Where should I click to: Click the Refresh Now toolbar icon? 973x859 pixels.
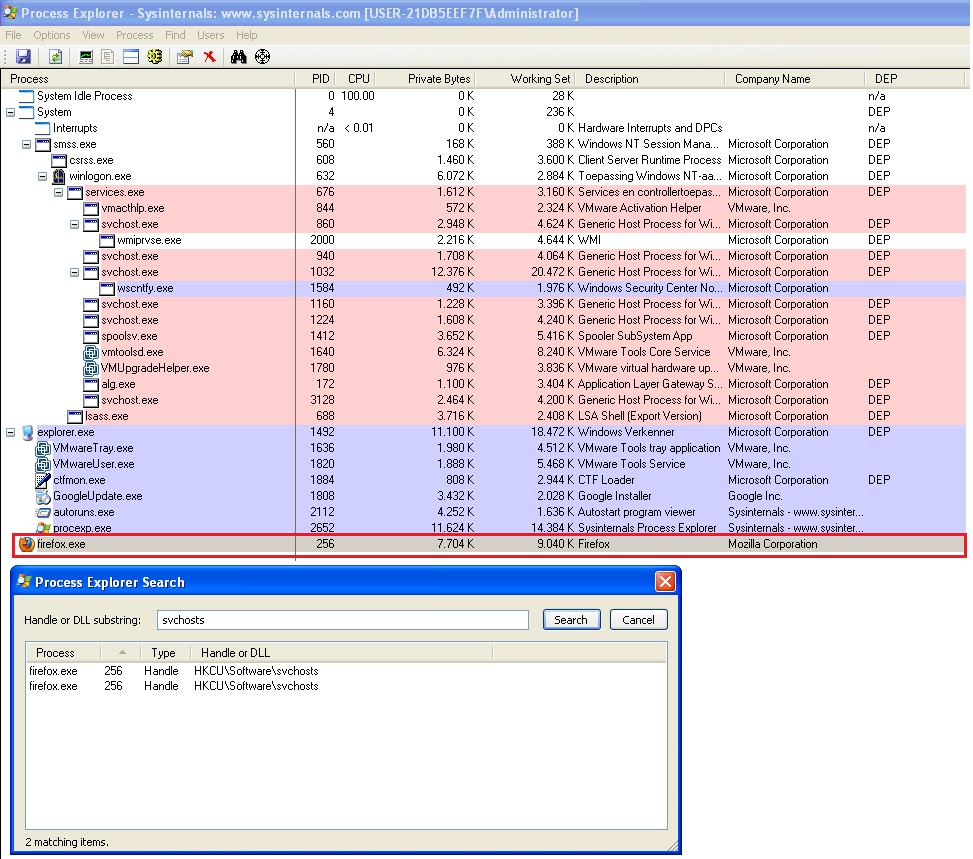(56, 56)
